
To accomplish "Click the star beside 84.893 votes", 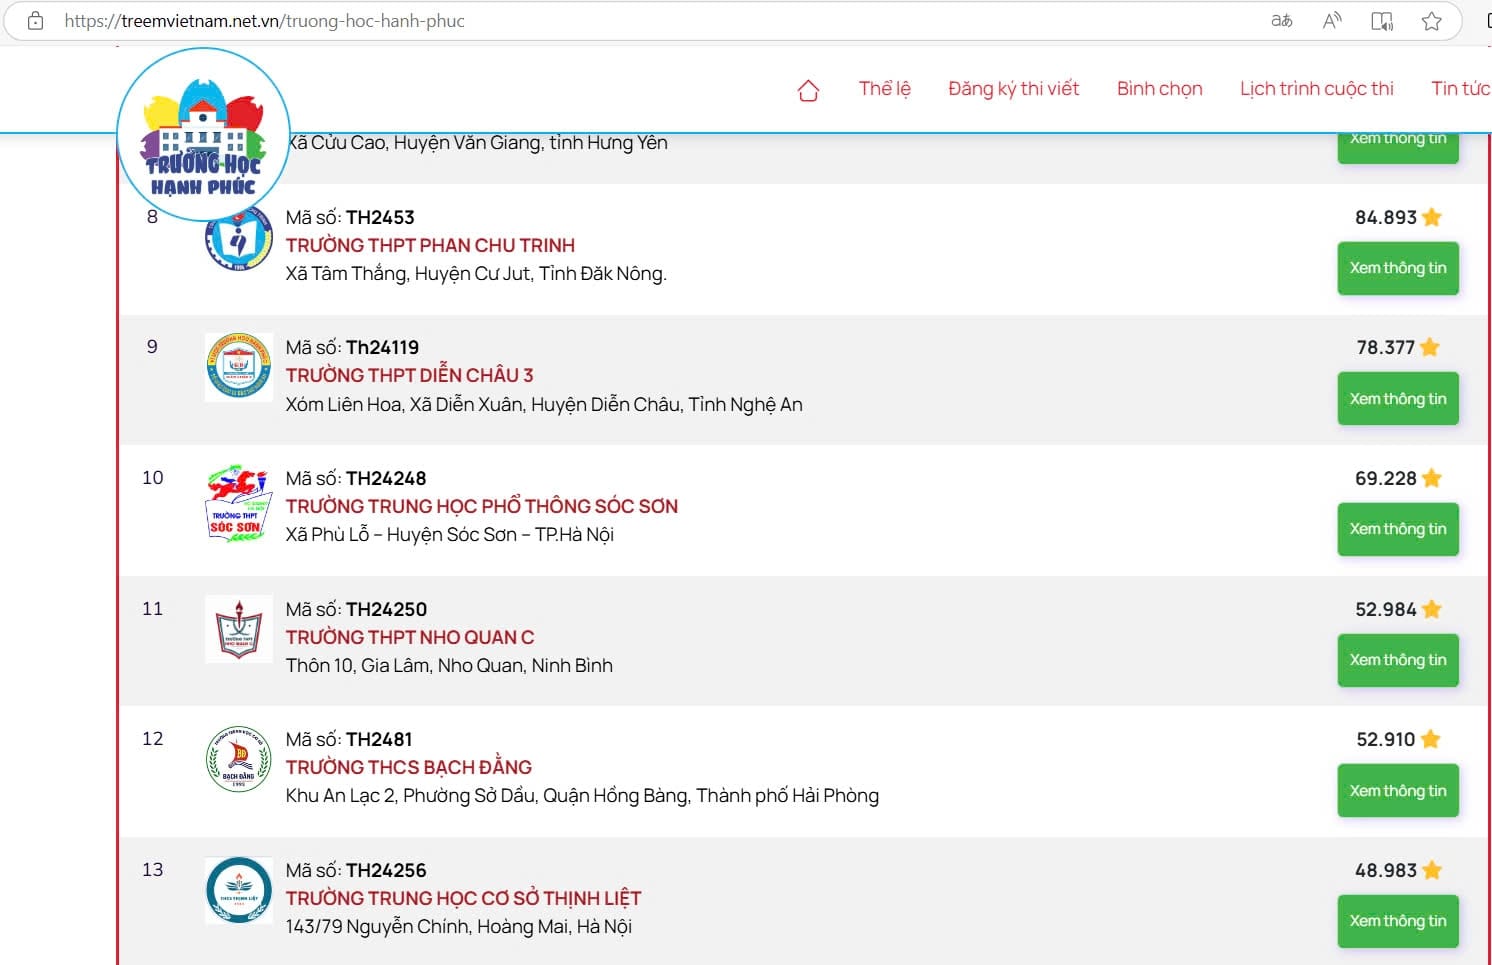I will click(1432, 217).
